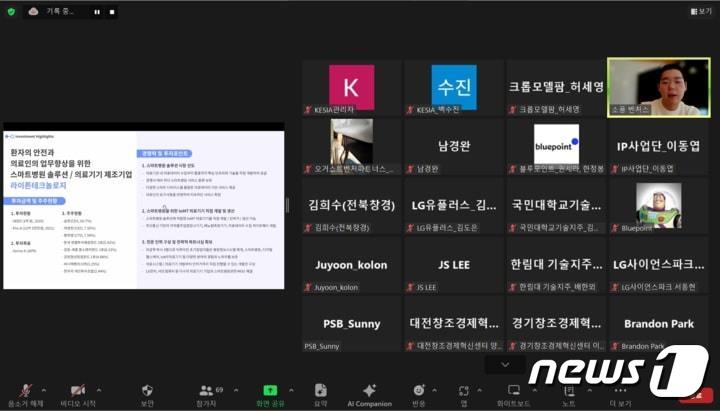This screenshot has width=720, height=411.
Task: Select the bluepoint logo participant tile
Action: tap(556, 146)
